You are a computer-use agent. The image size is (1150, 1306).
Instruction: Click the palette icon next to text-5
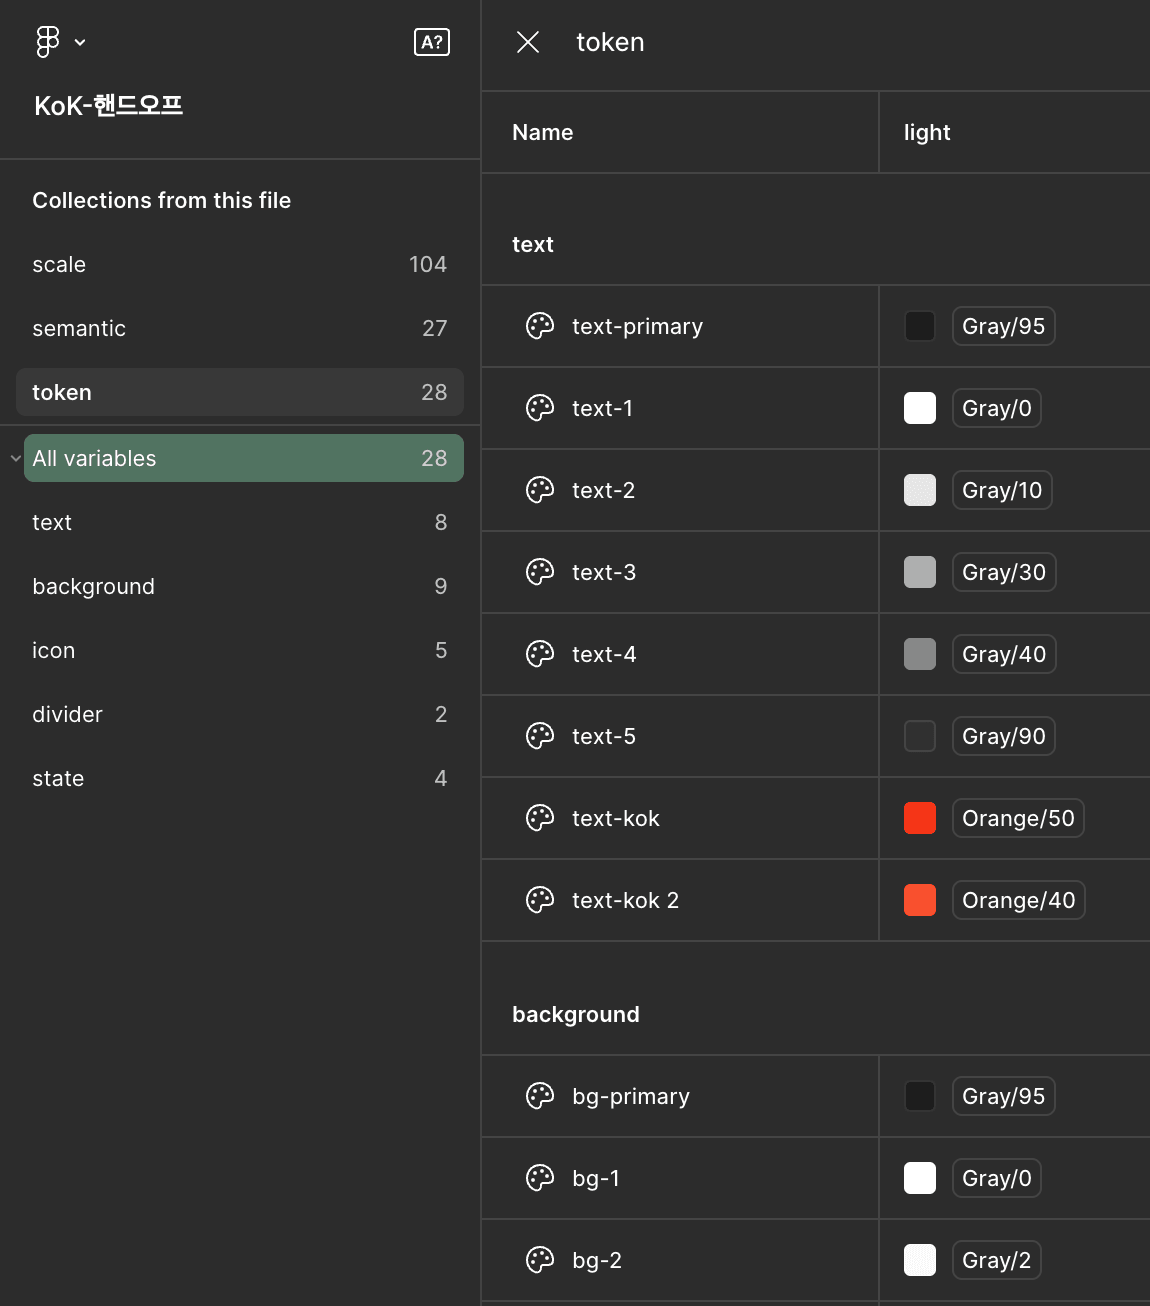tap(540, 736)
